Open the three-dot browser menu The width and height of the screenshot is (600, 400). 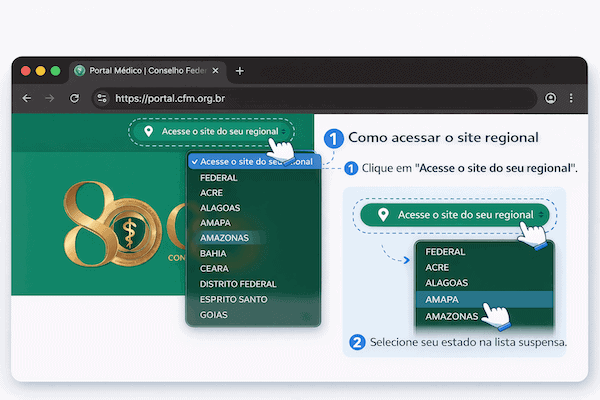coord(571,98)
